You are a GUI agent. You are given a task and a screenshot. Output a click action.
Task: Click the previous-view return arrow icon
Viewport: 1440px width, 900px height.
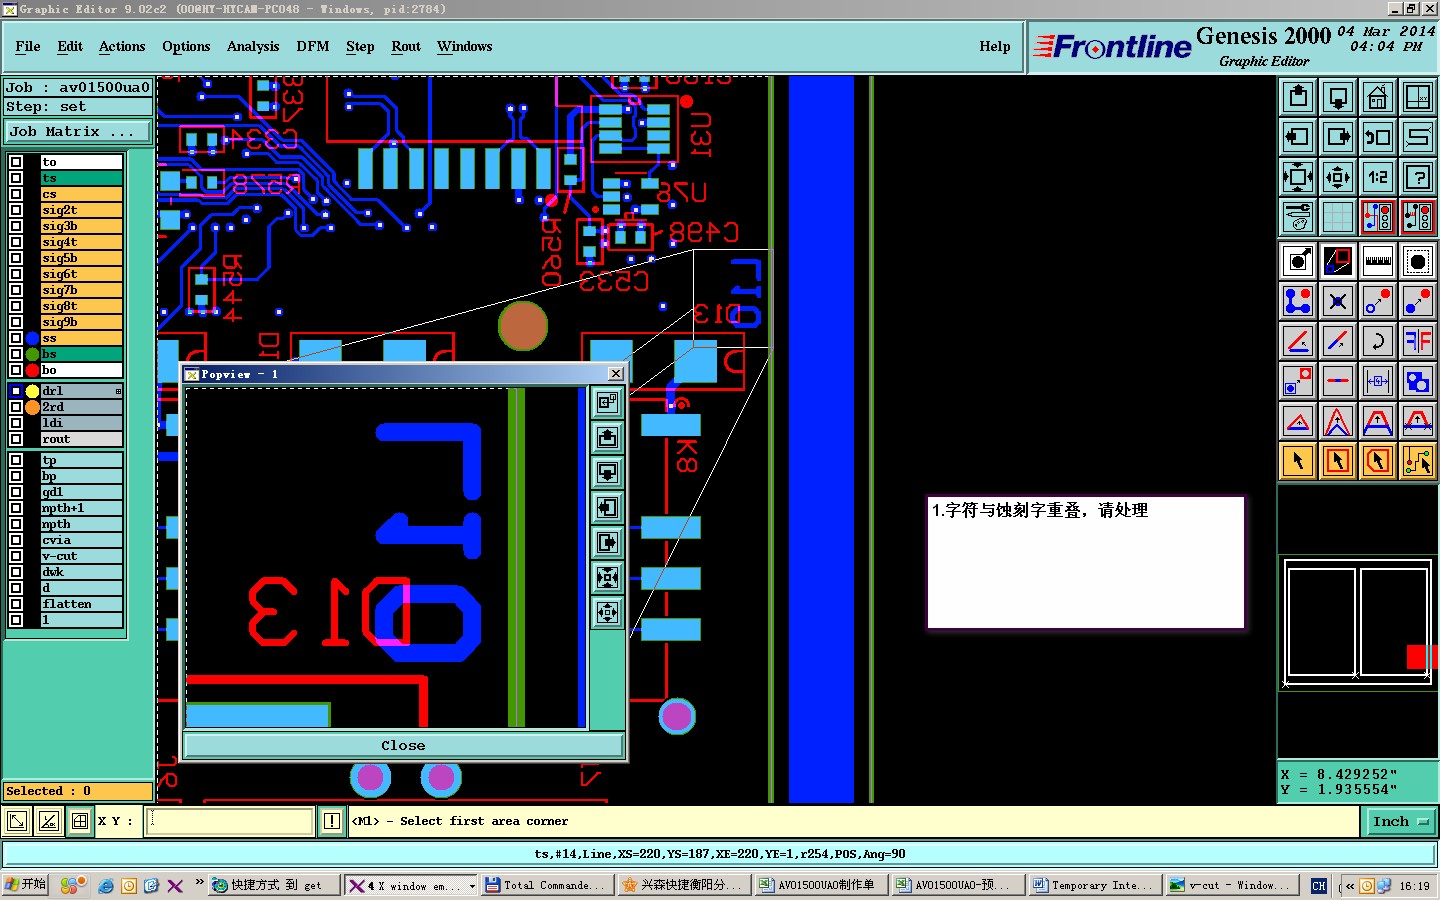pos(1378,137)
